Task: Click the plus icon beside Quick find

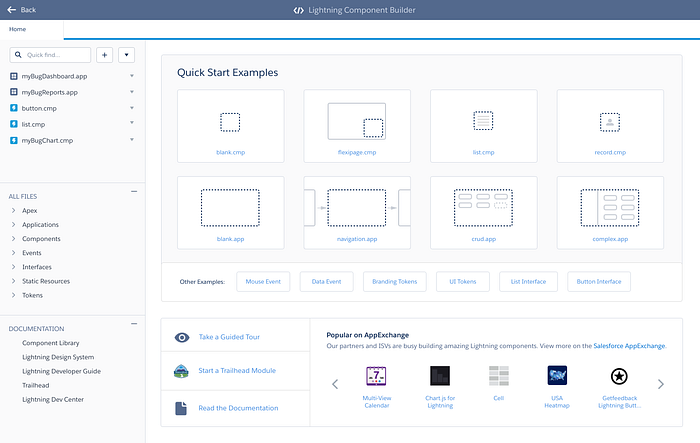Action: [105, 55]
